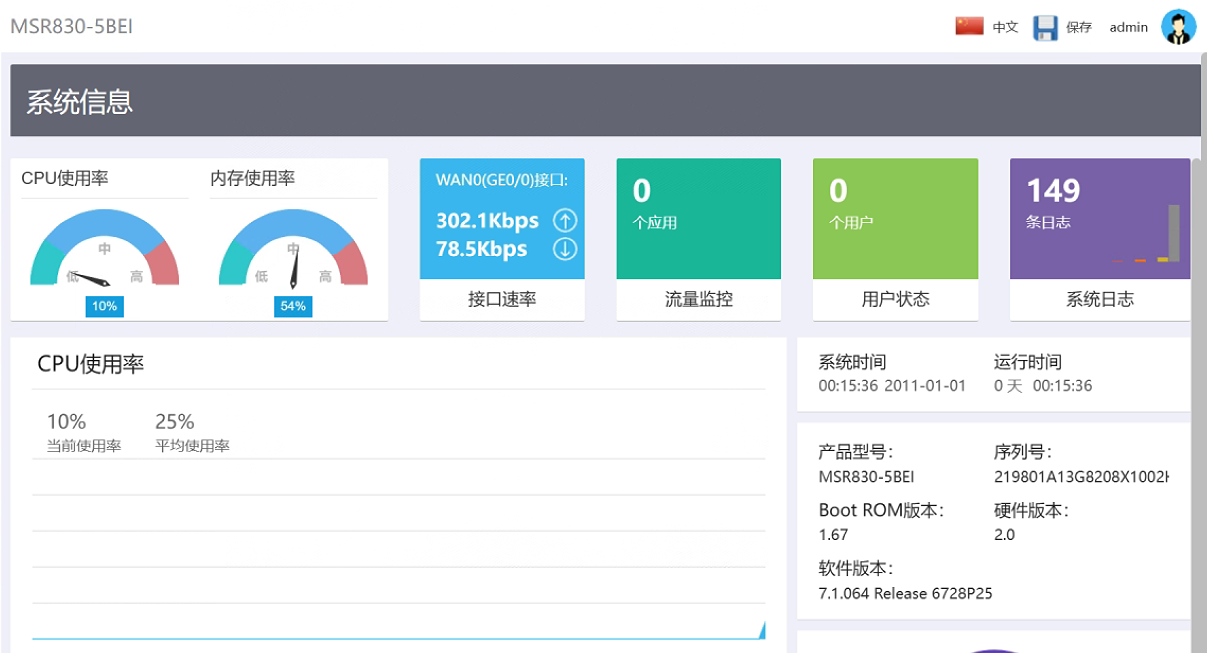Open the 接口速率 interface rate tile
This screenshot has width=1207, height=653.
coord(502,299)
